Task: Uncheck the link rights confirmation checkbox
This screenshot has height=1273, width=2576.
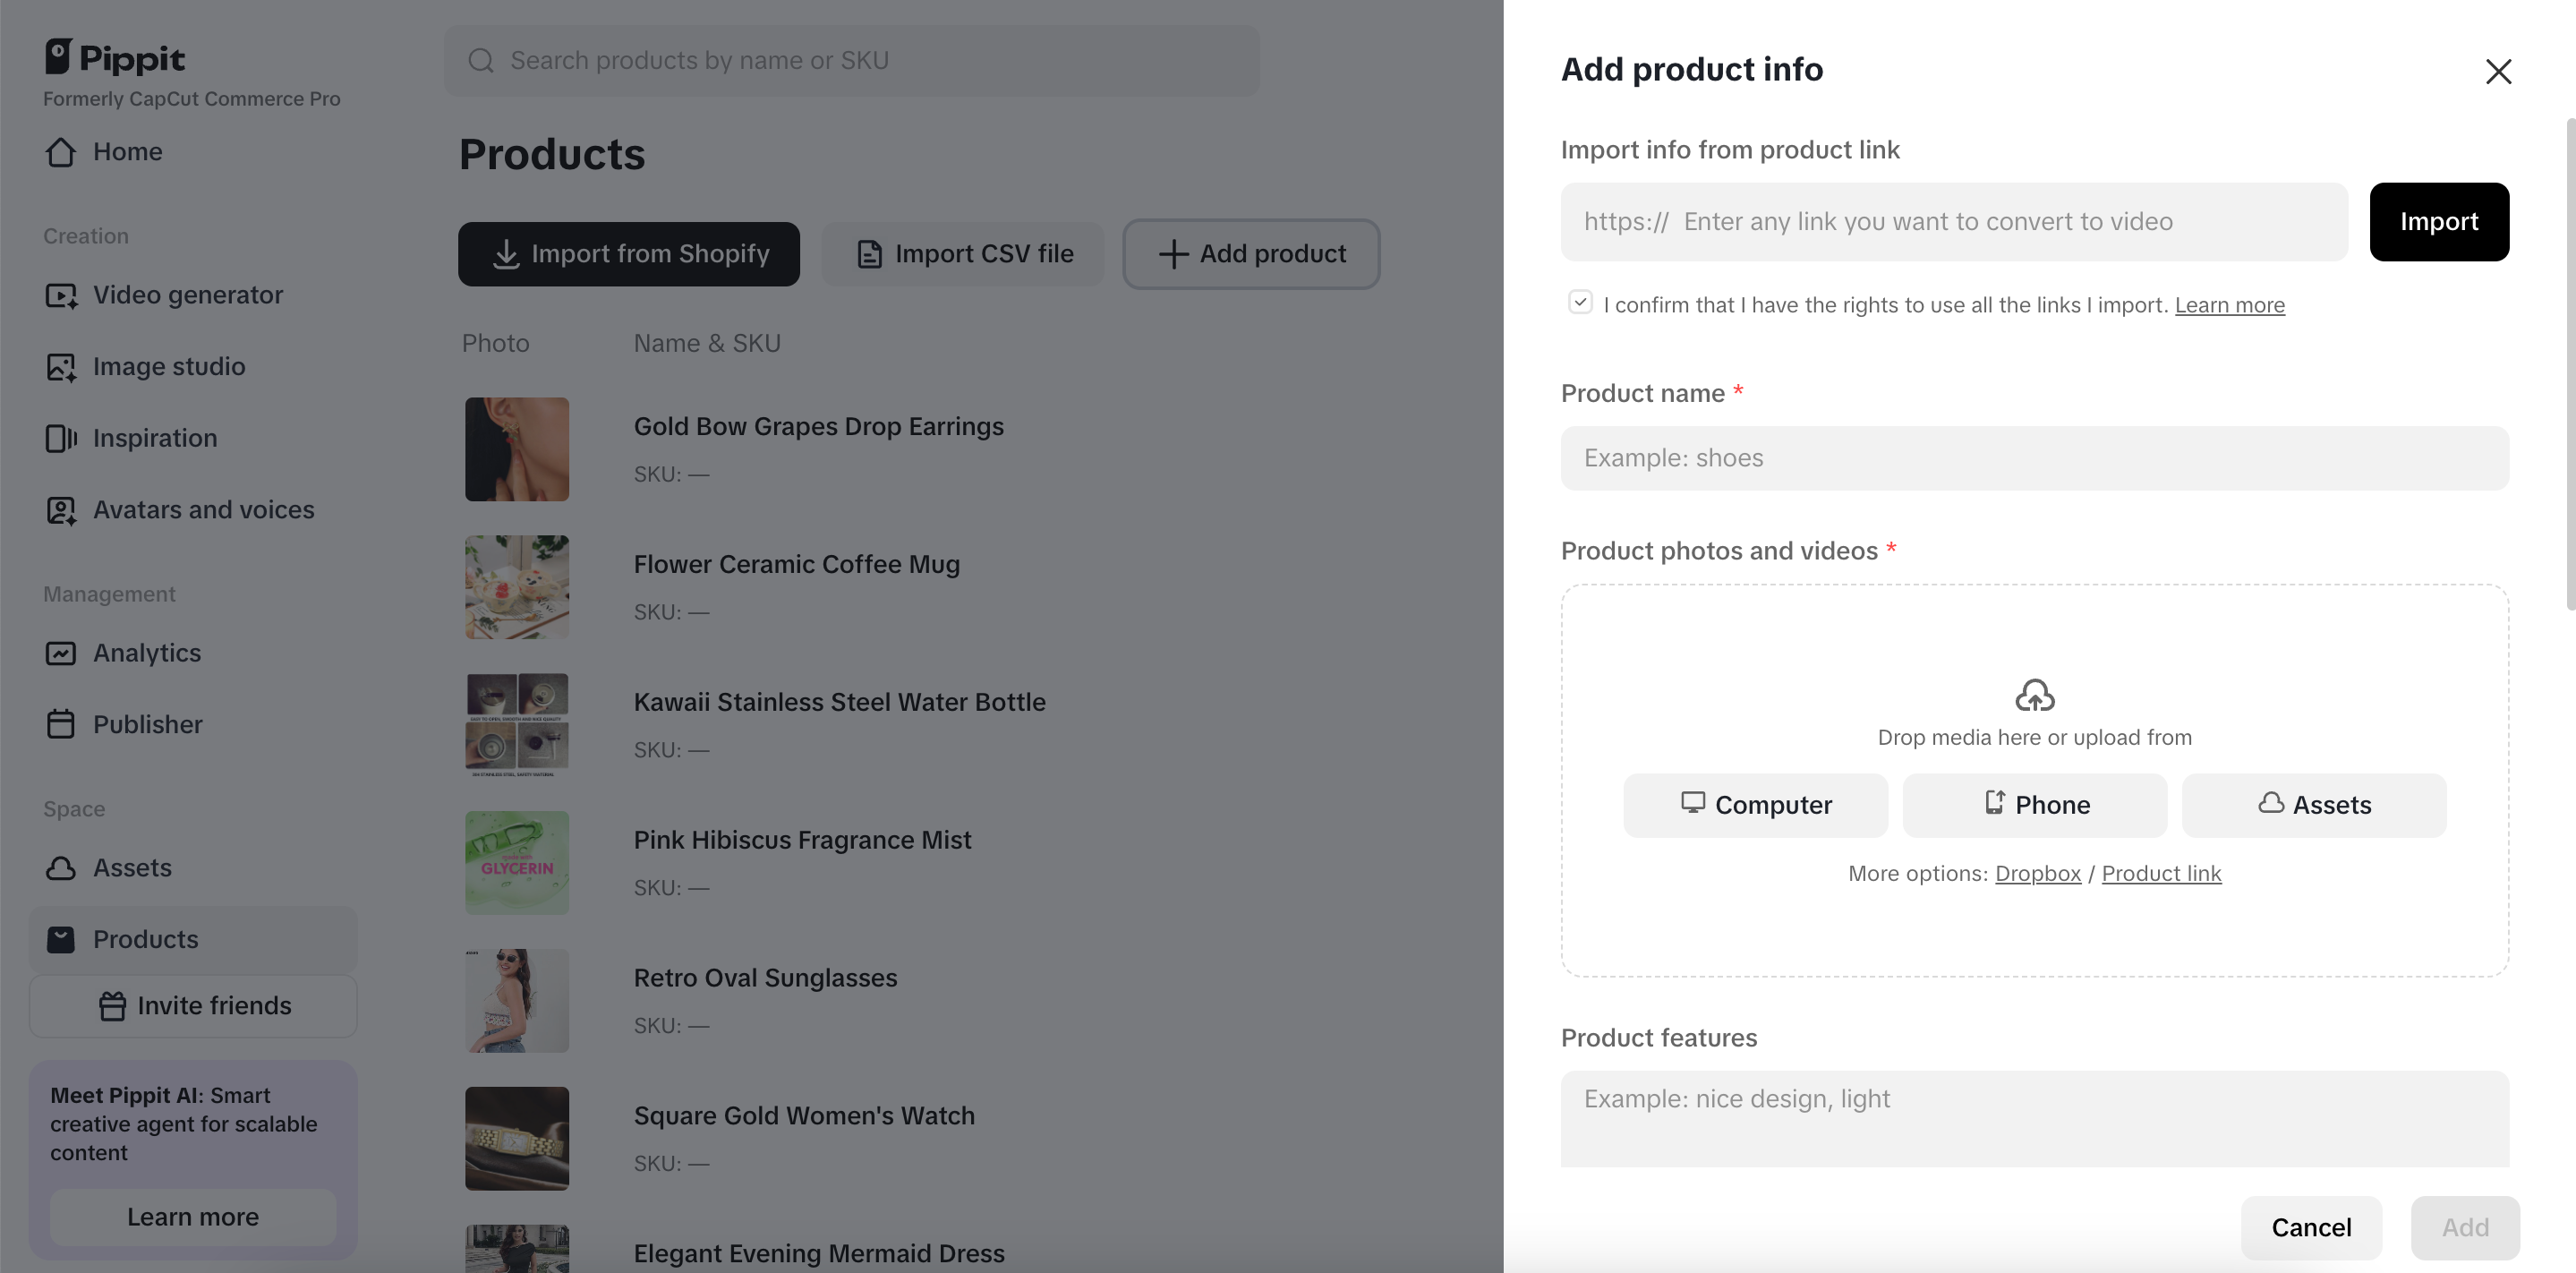Action: [x=1579, y=301]
